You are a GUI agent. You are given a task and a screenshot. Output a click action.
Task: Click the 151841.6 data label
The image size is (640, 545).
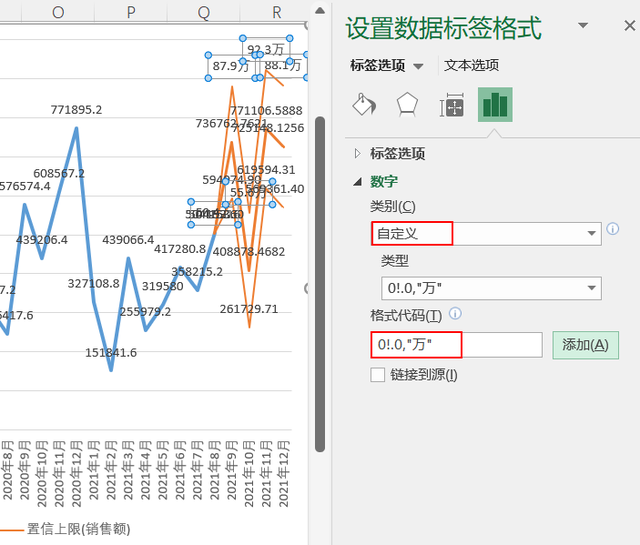(x=111, y=353)
